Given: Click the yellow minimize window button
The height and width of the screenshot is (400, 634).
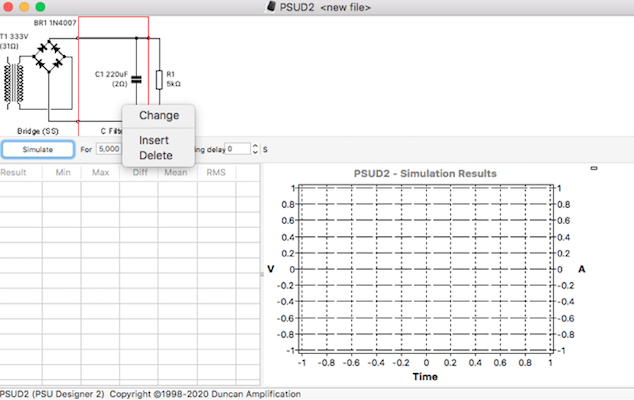Looking at the screenshot, I should pyautogui.click(x=24, y=7).
